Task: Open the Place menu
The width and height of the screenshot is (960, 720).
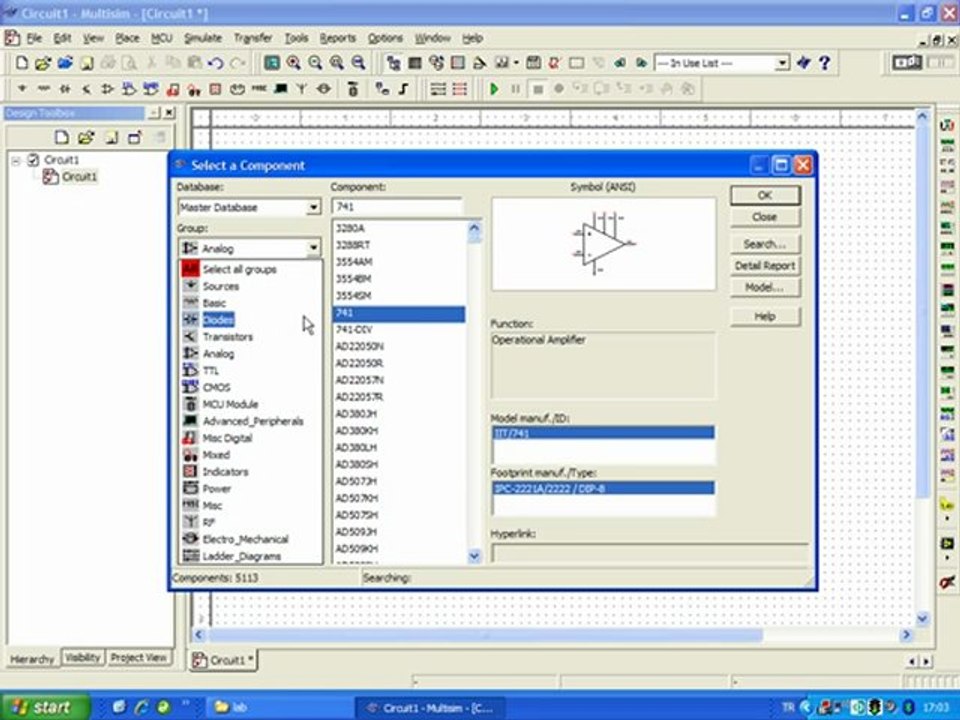Action: click(x=127, y=38)
